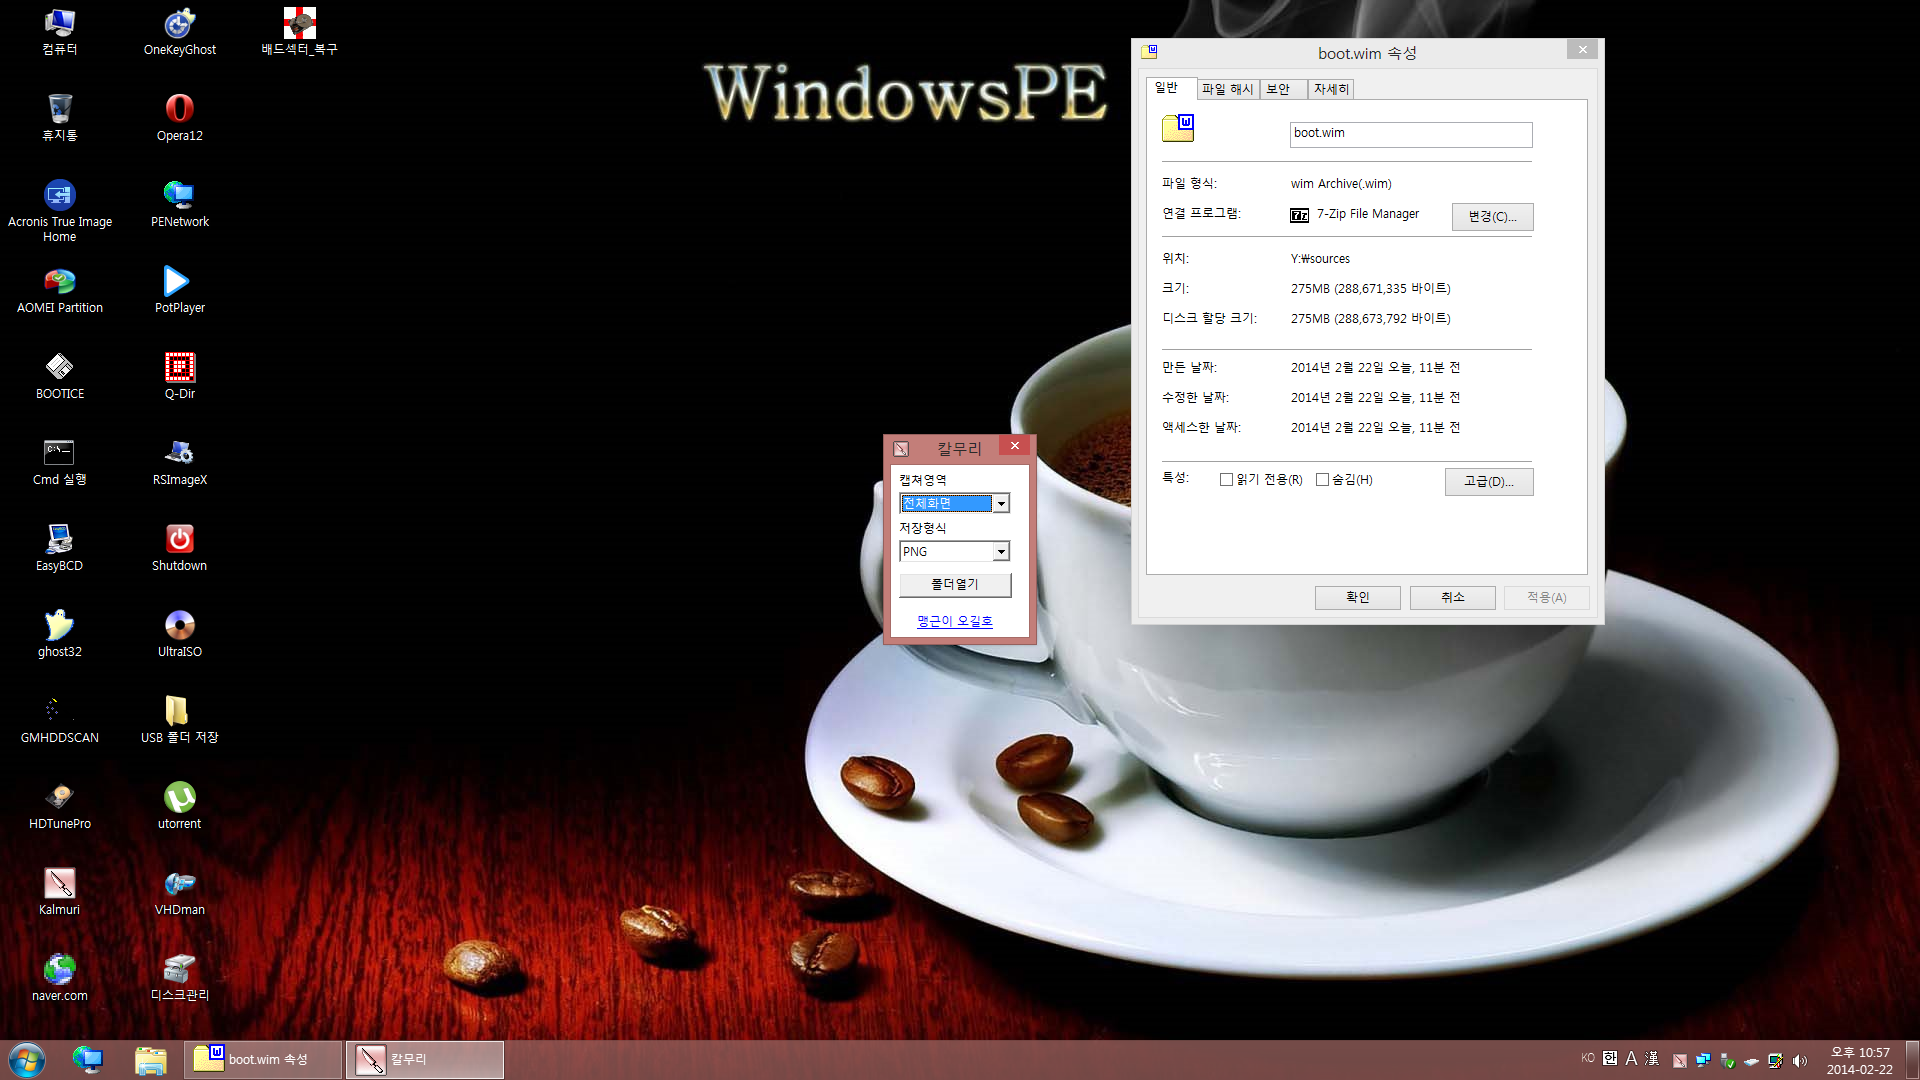Open naver.com shortcut icon

click(60, 977)
